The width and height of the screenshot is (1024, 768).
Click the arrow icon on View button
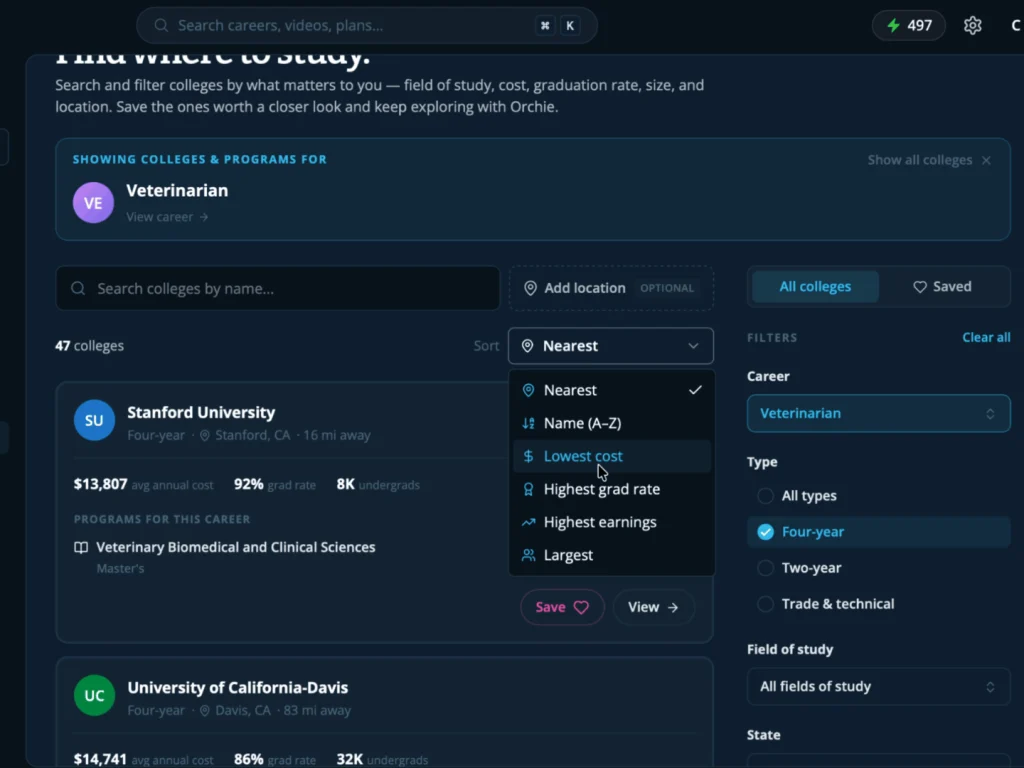[673, 607]
